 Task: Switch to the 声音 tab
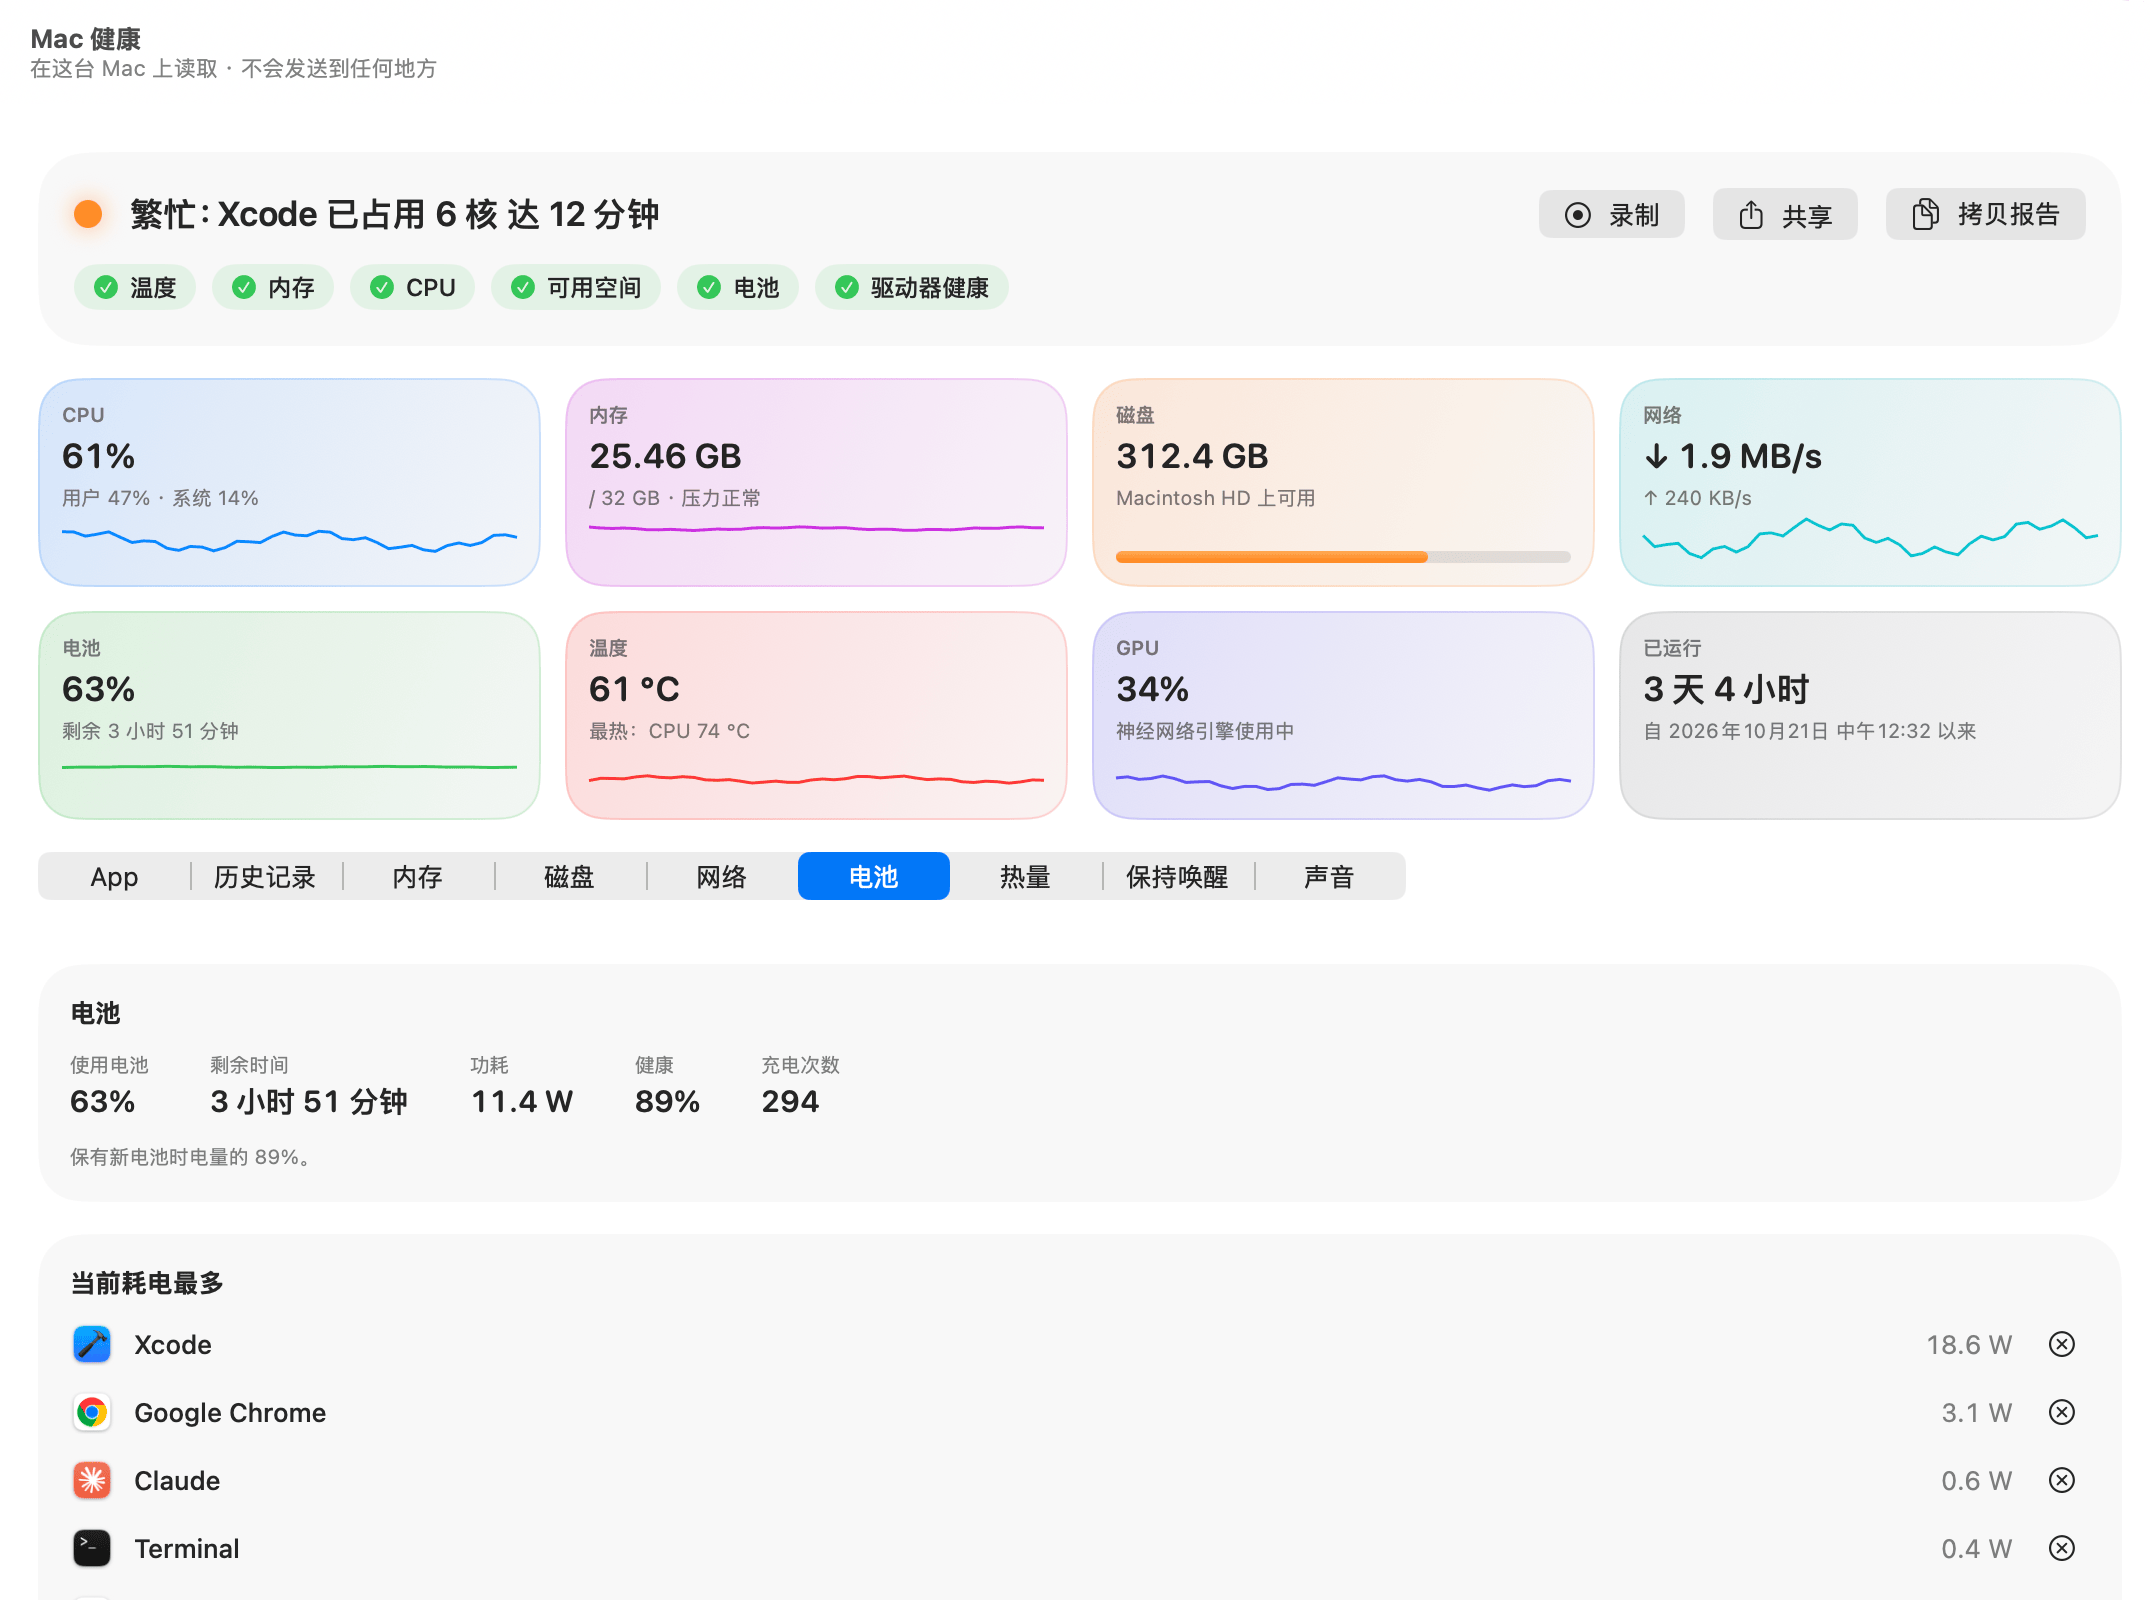coord(1329,876)
